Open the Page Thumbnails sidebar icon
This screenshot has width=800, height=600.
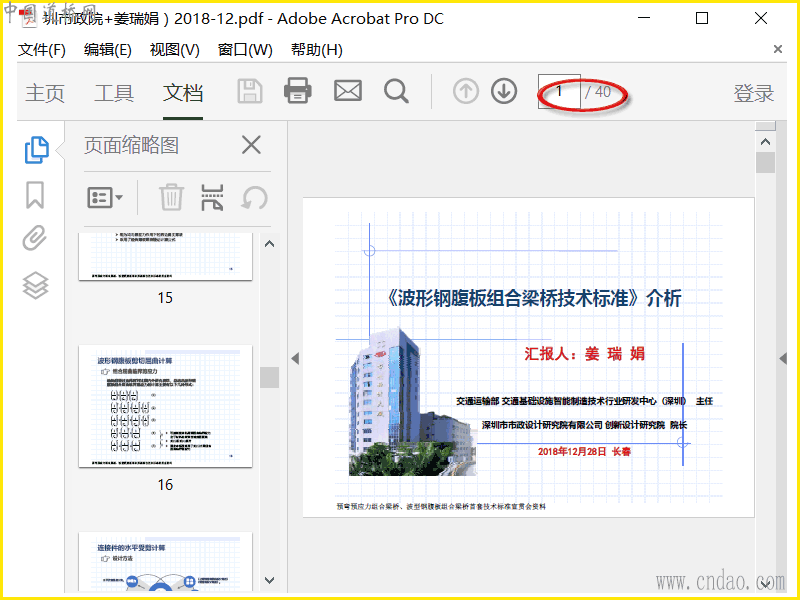click(37, 149)
